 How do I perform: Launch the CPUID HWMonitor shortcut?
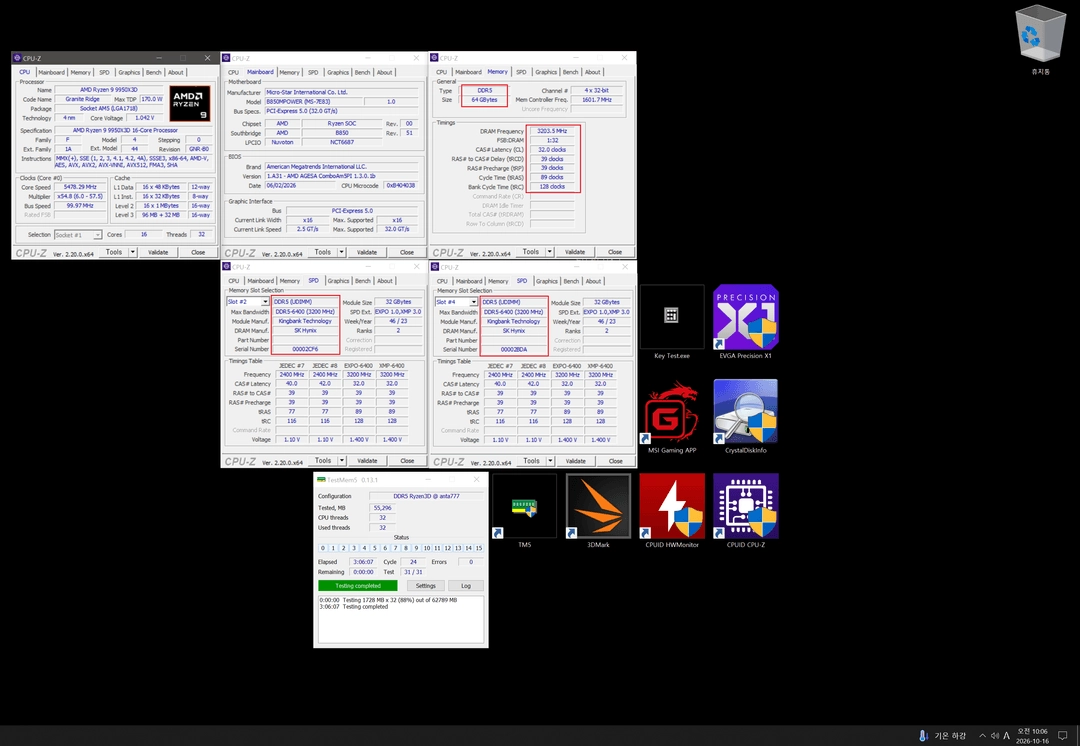[672, 510]
